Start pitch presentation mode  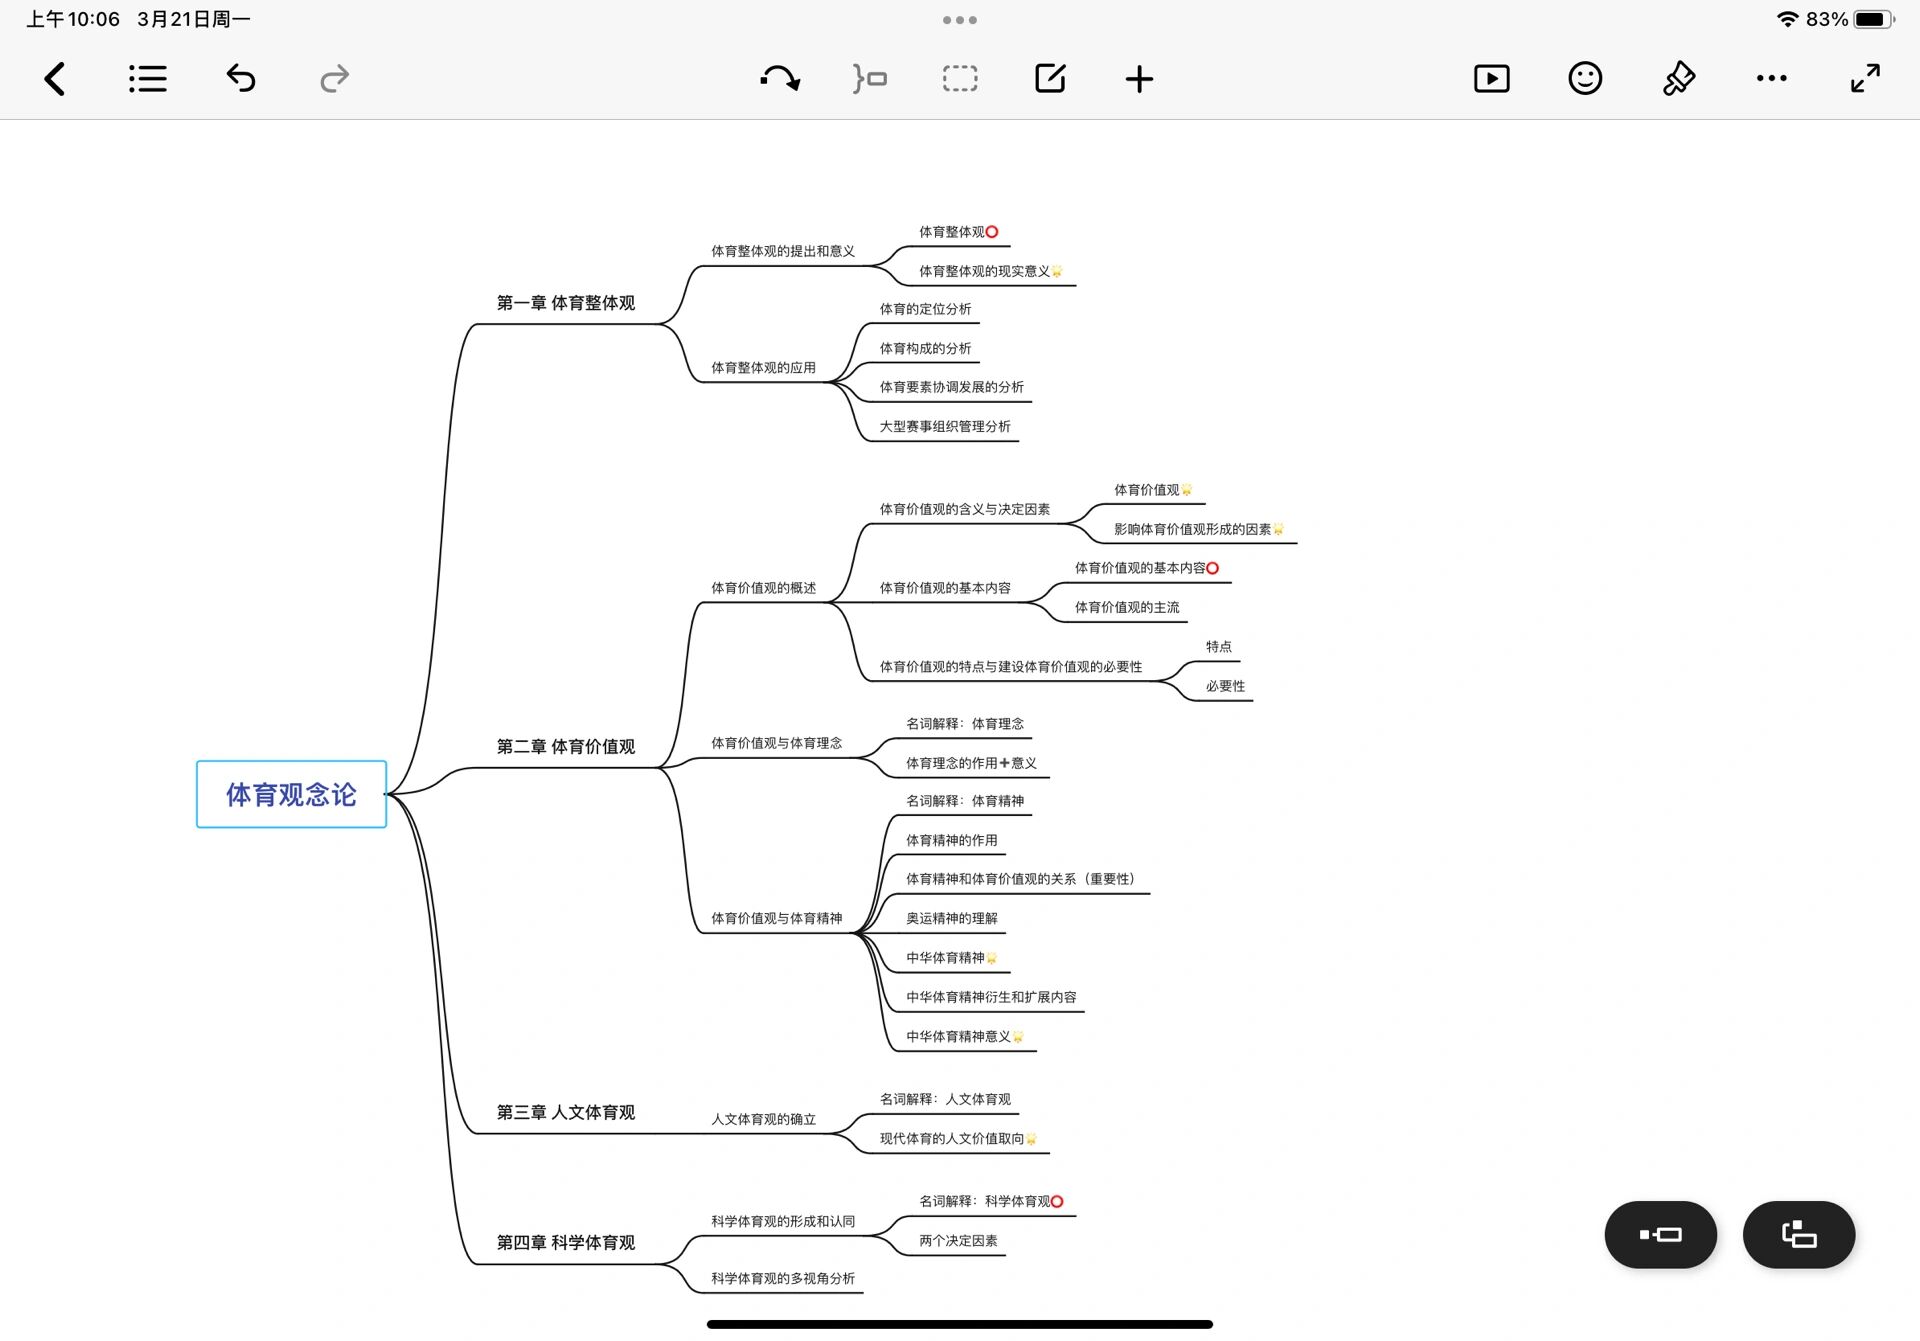pos(1491,79)
